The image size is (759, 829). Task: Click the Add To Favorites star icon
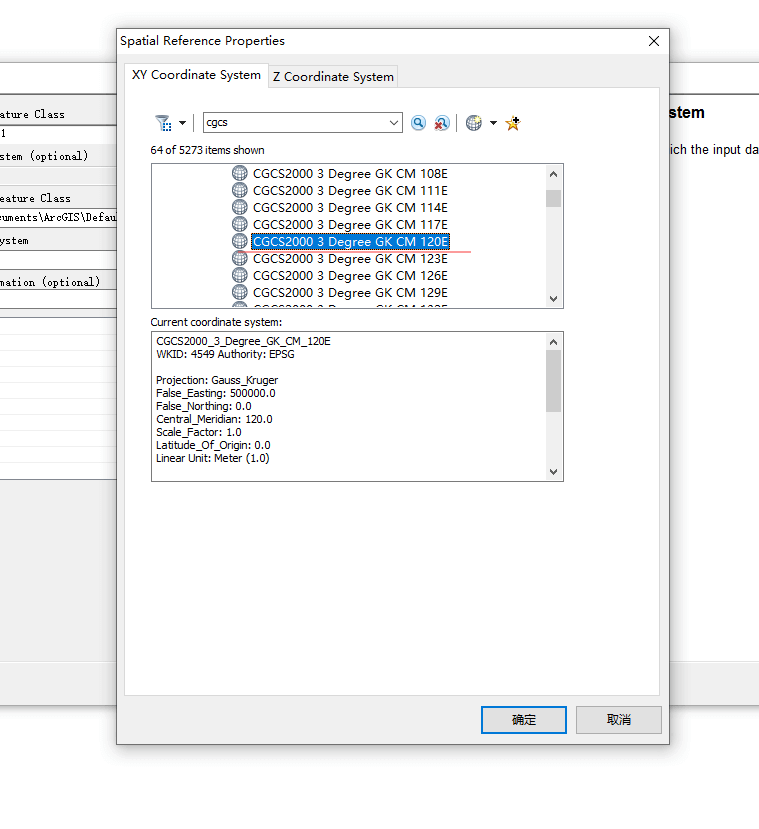tap(513, 123)
